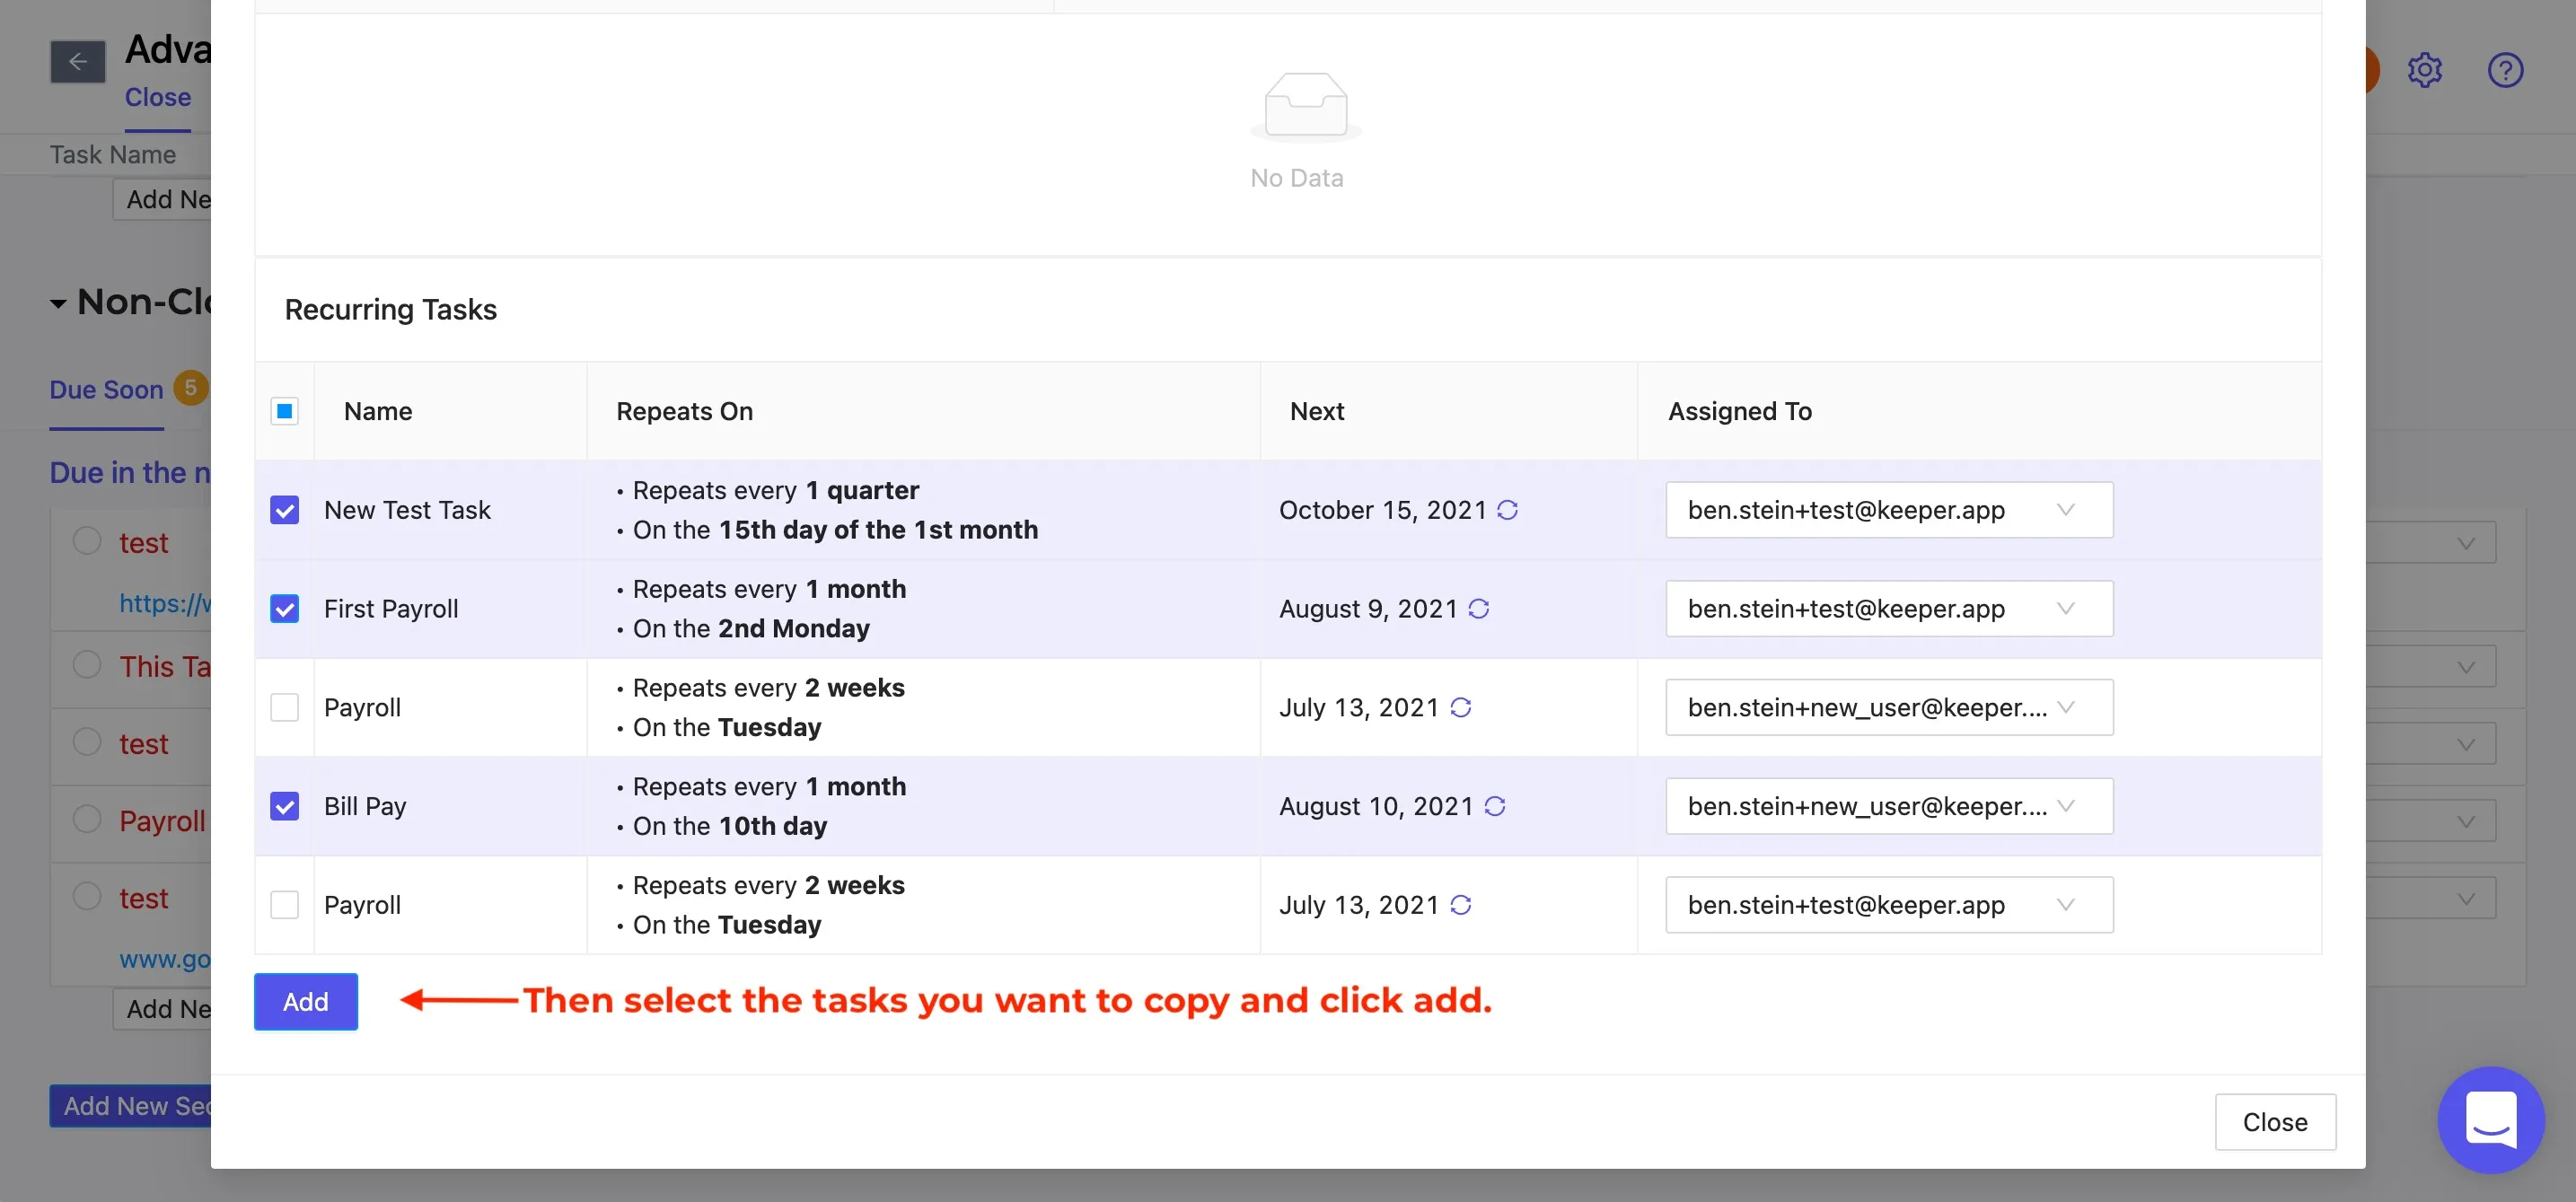Open the assignee dropdown for New Test Task
Image resolution: width=2576 pixels, height=1202 pixels.
tap(1889, 510)
